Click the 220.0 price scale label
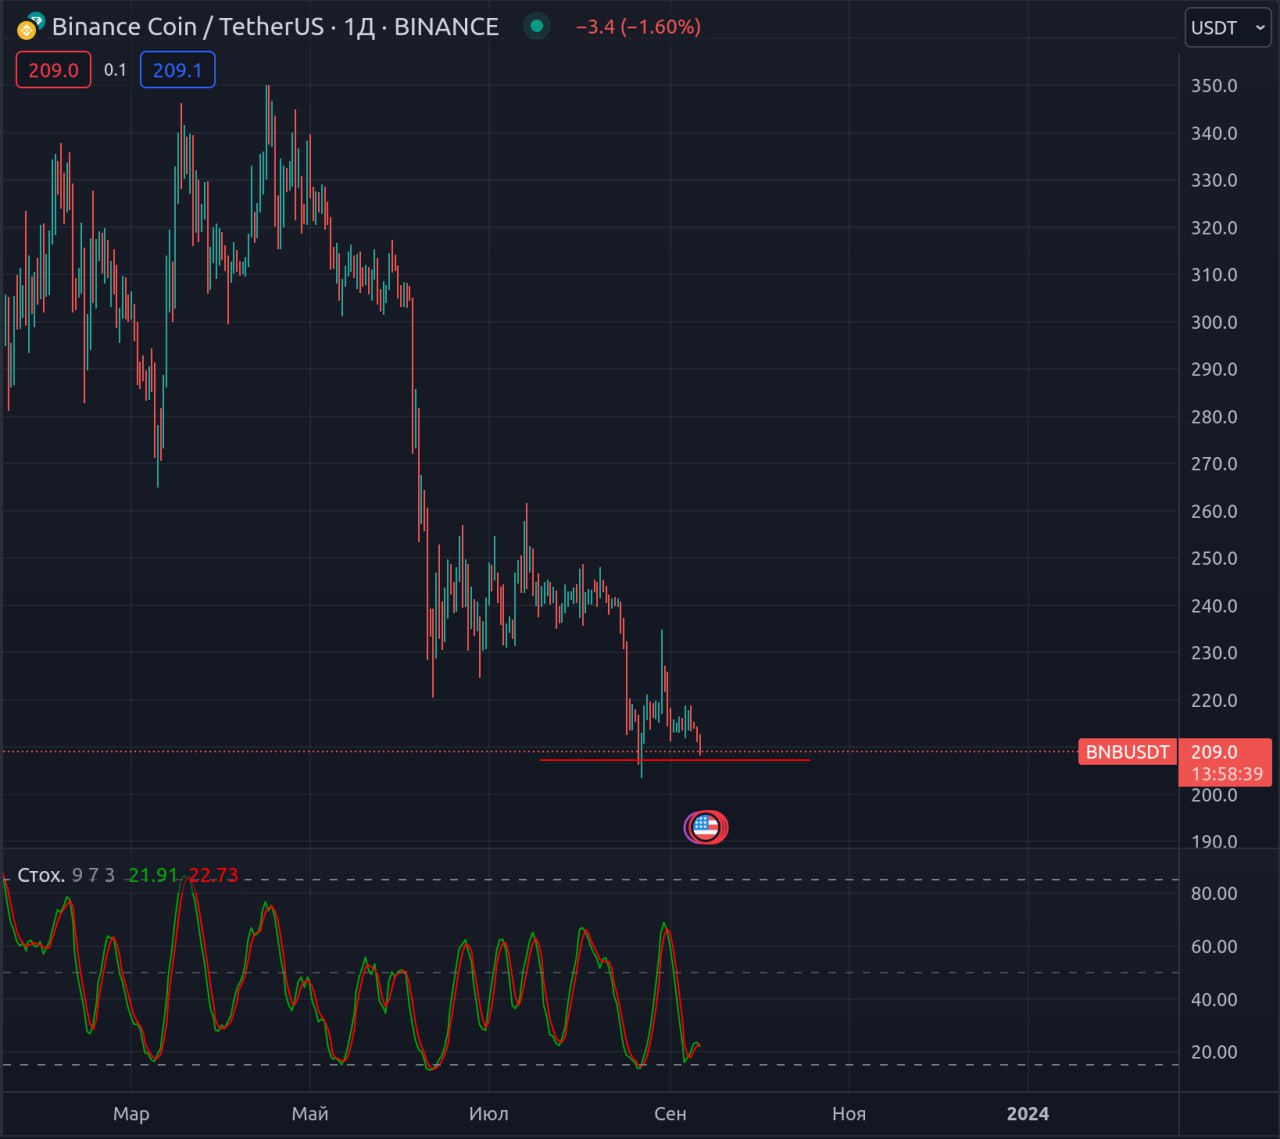The height and width of the screenshot is (1139, 1280). (x=1214, y=700)
